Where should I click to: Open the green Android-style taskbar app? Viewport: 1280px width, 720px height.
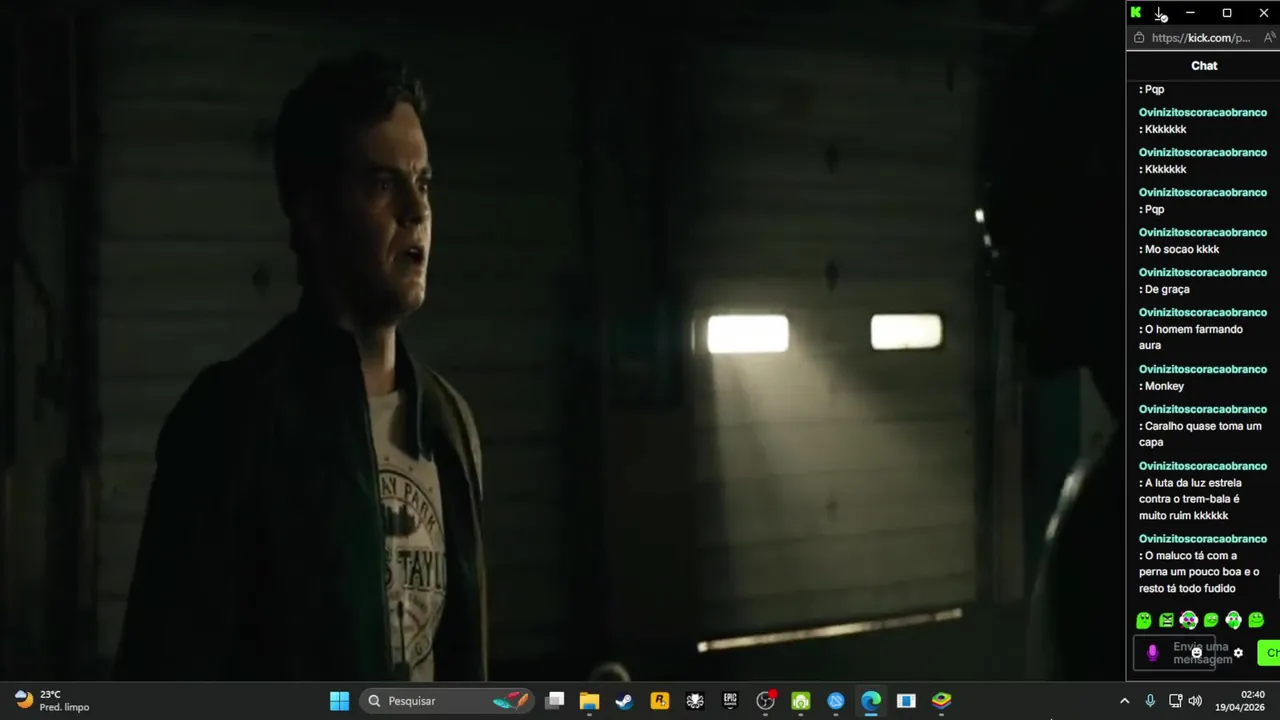(x=801, y=701)
